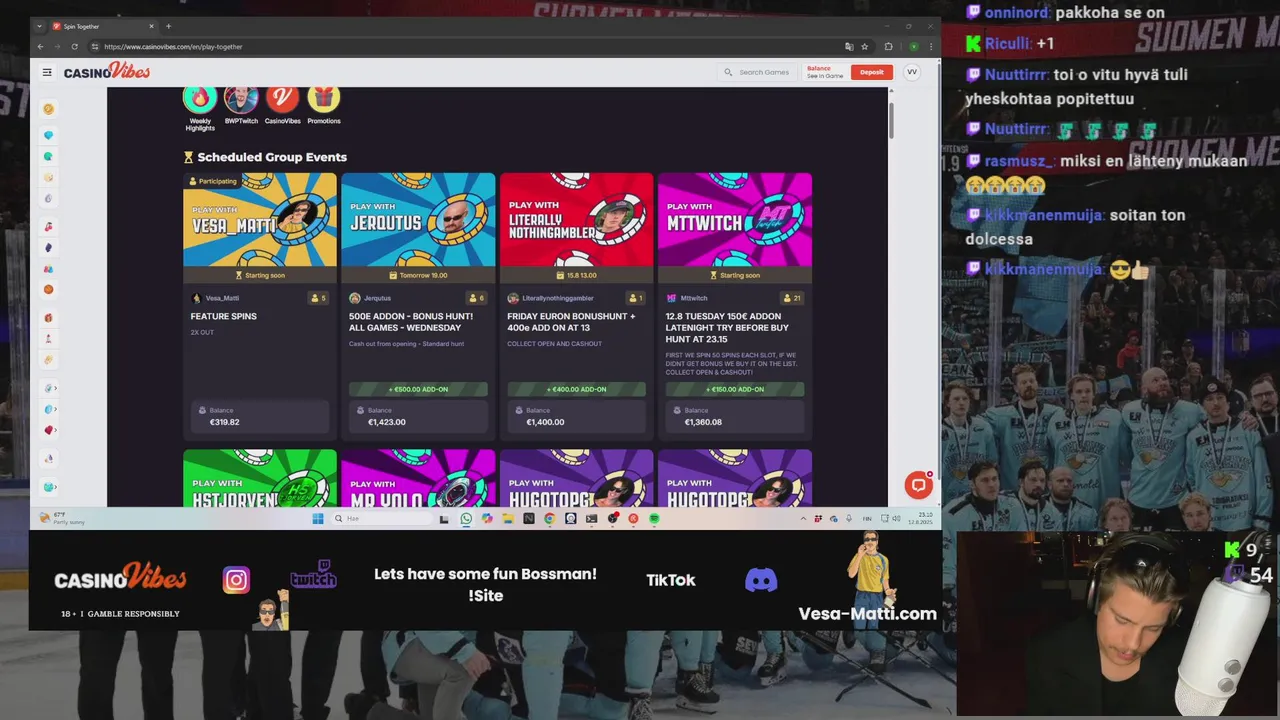Click the €319.82 balance value

(x=224, y=422)
